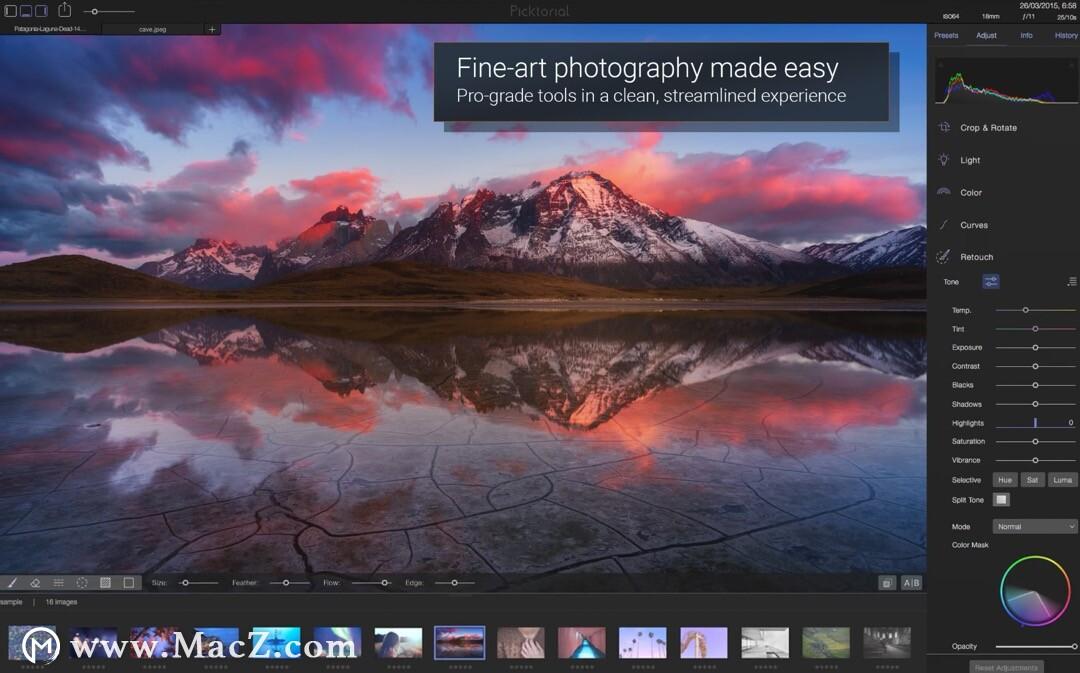Select the woman portrait thumbnail
Screen dimensions: 1080x673
398,642
